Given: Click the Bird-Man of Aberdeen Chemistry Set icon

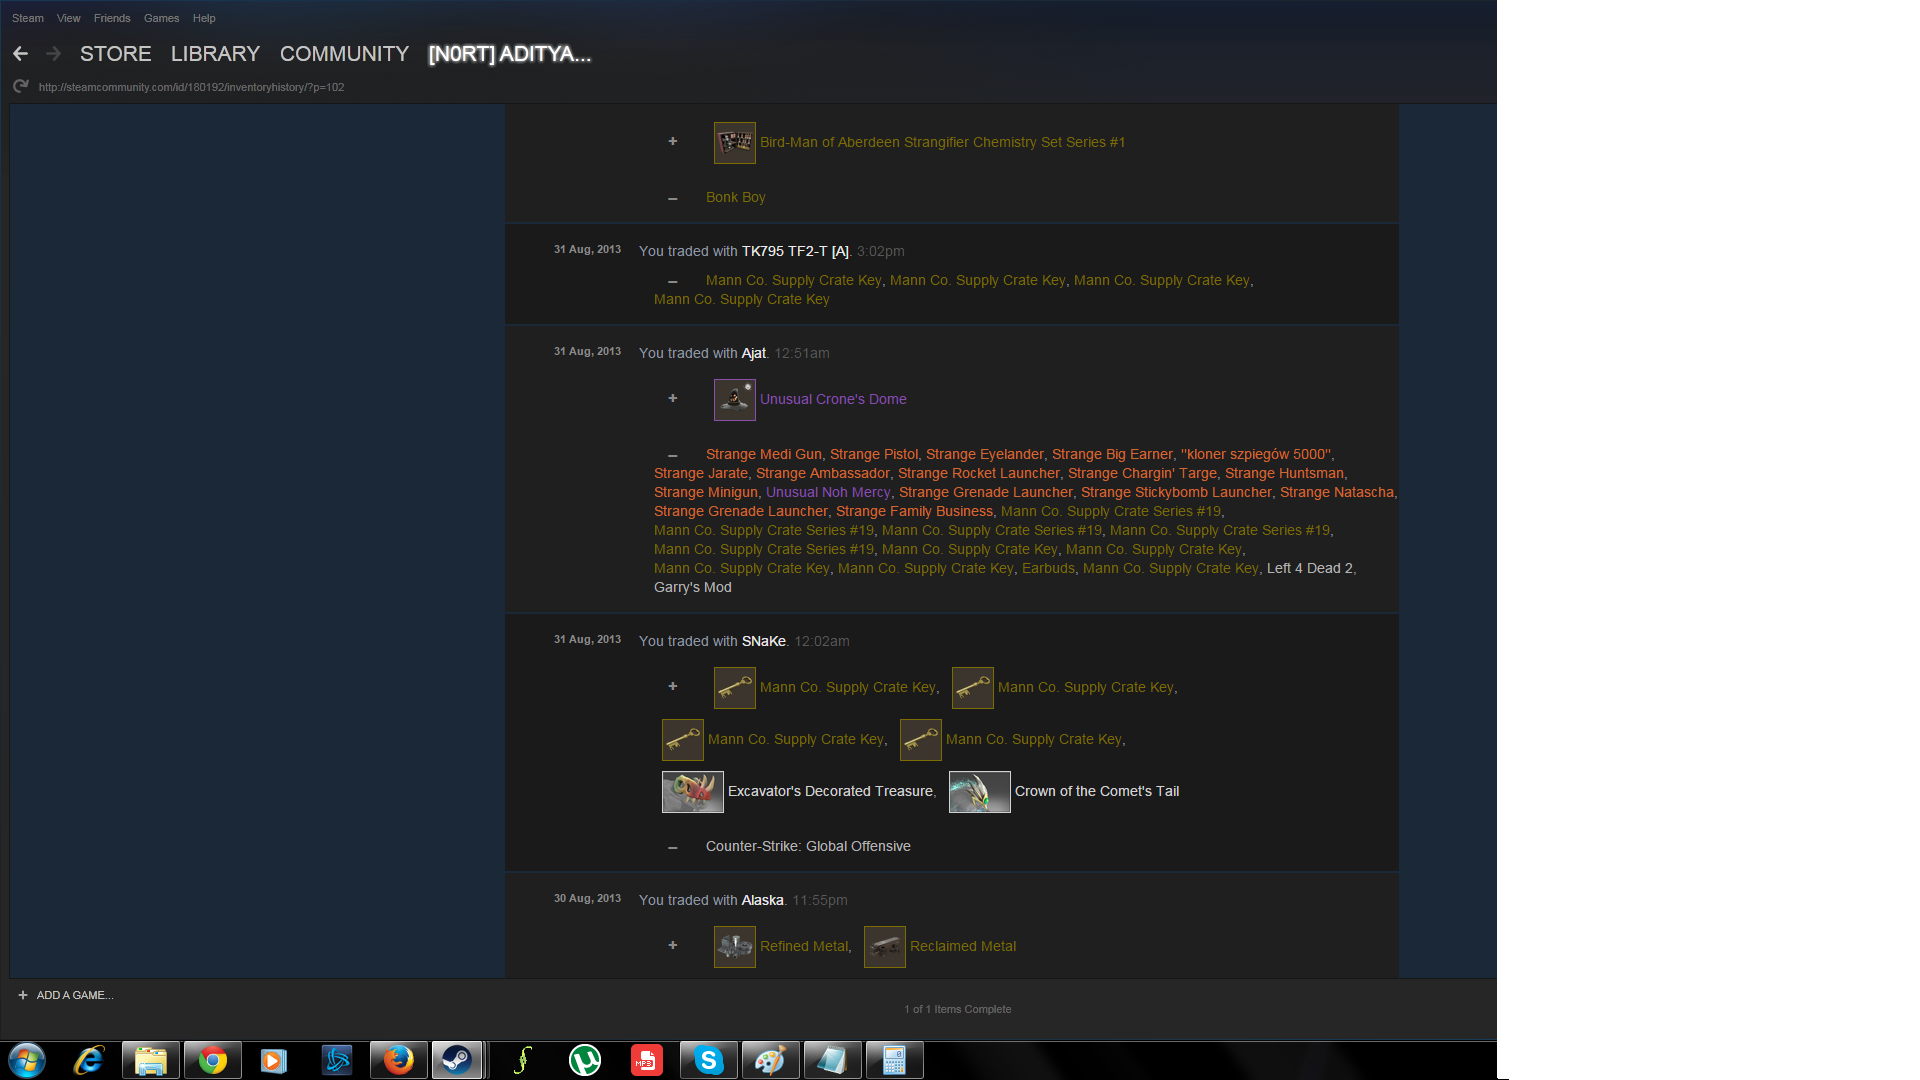Looking at the screenshot, I should coord(734,143).
